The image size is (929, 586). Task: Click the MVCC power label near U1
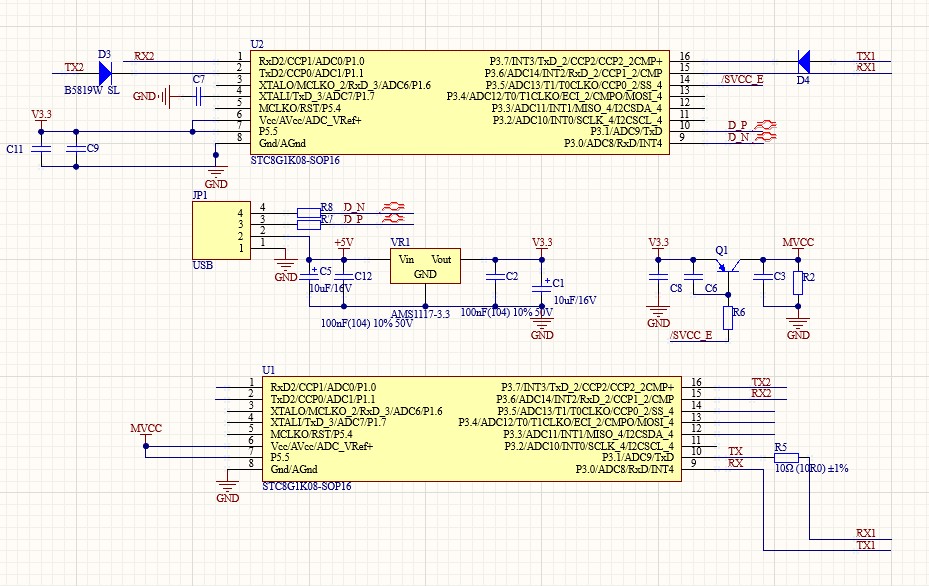[146, 428]
